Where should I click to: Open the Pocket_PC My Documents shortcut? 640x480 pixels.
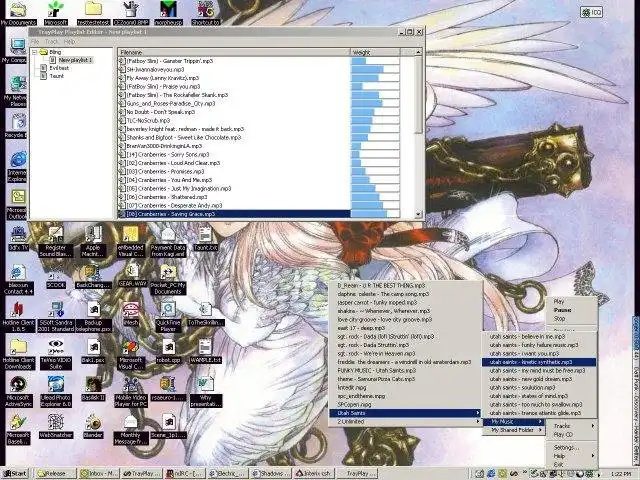pos(168,280)
